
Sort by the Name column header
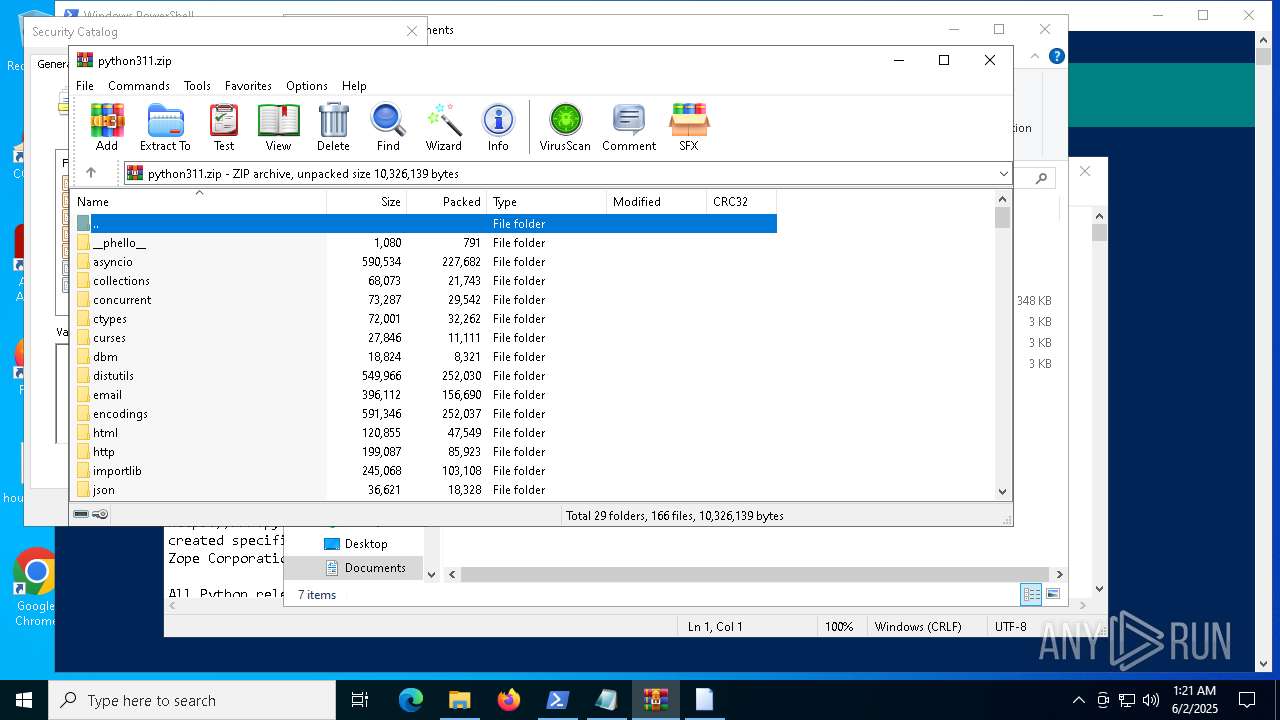[x=198, y=202]
